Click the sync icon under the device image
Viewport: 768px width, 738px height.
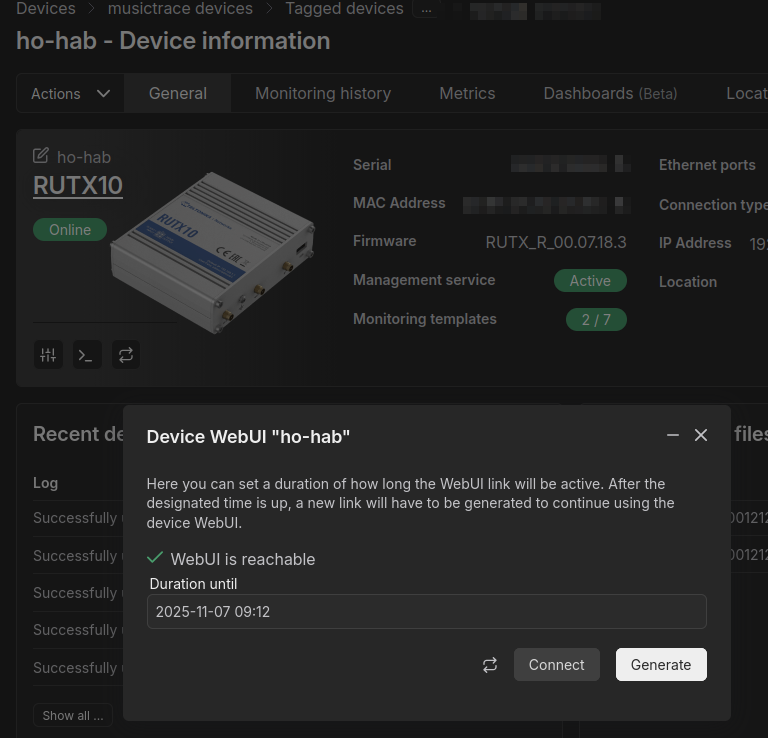point(125,354)
